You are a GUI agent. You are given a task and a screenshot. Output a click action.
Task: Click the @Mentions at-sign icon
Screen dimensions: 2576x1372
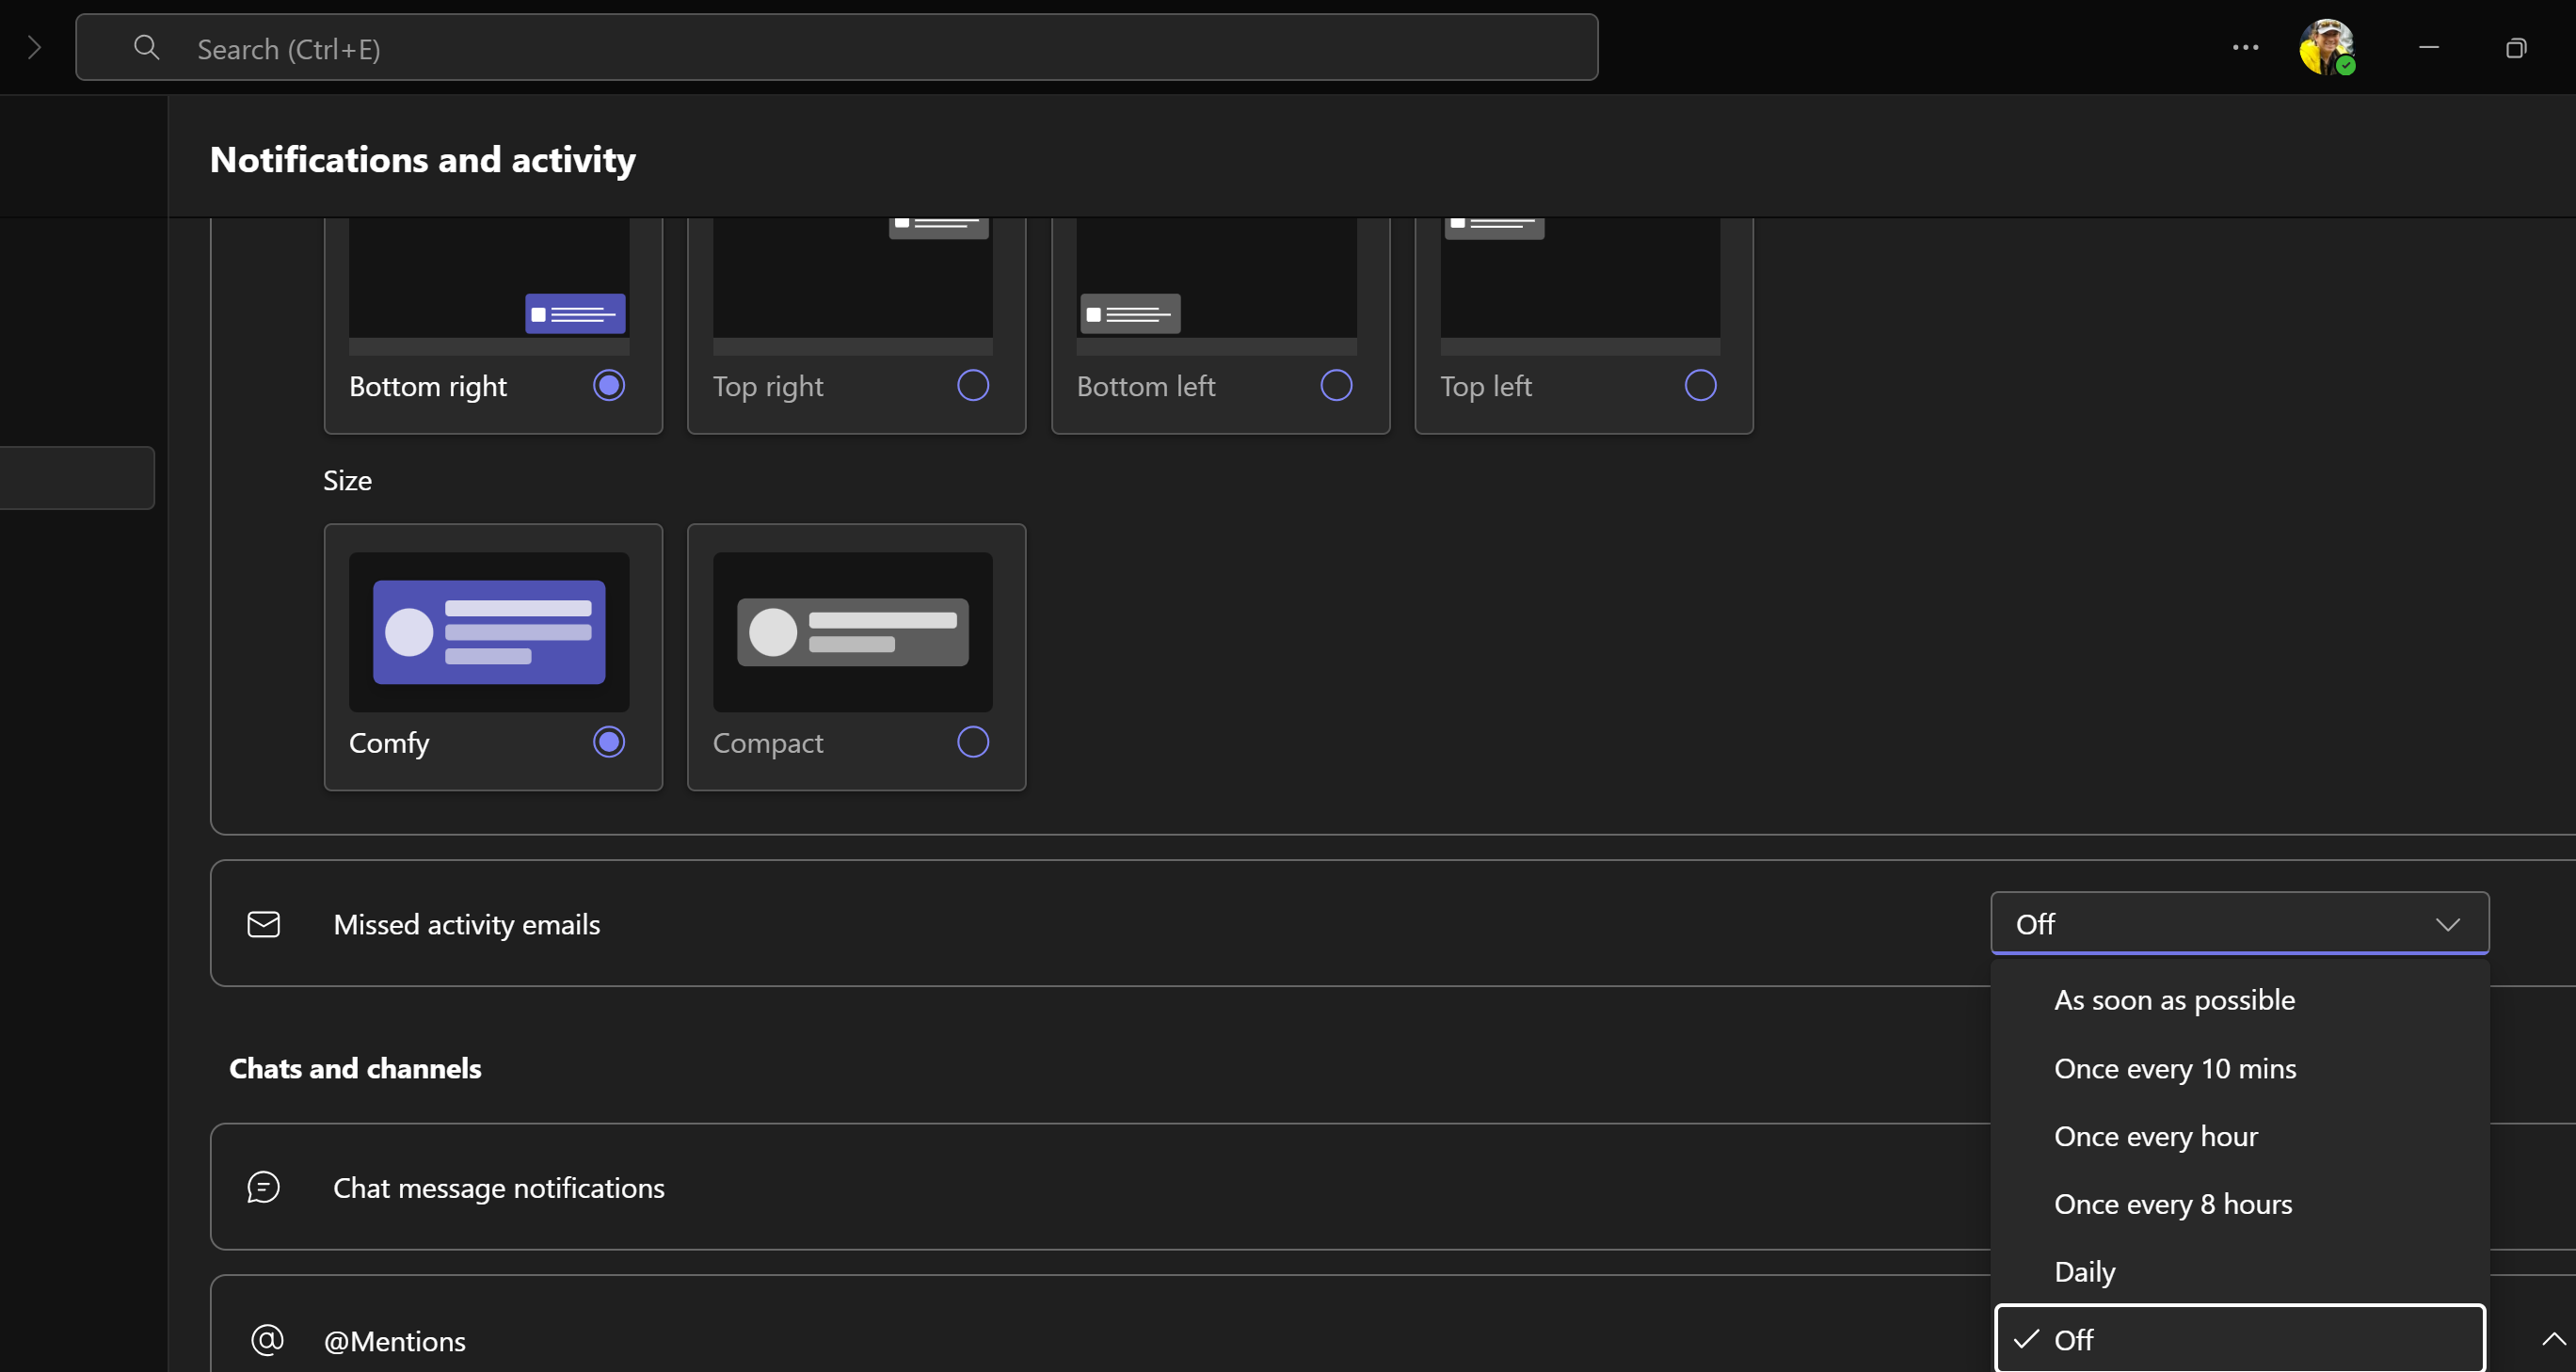(x=267, y=1339)
